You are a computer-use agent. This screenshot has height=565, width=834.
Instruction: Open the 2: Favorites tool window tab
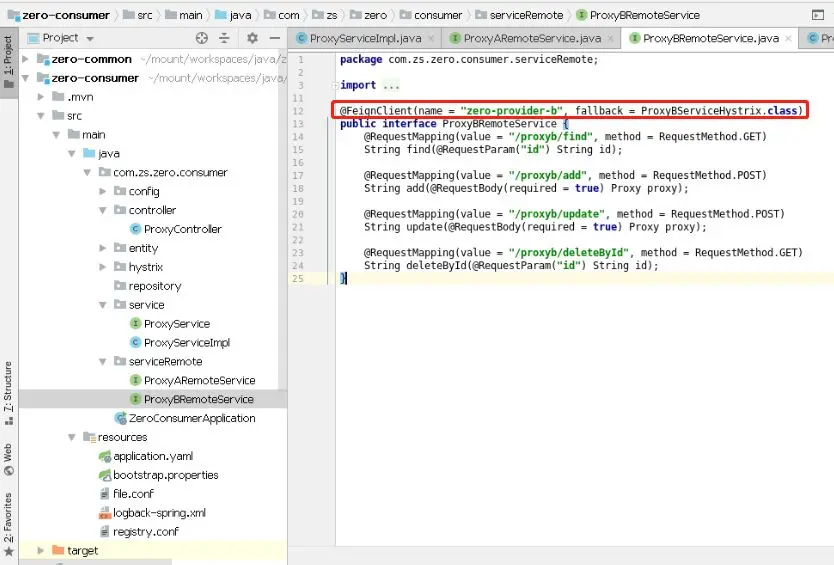(x=9, y=525)
